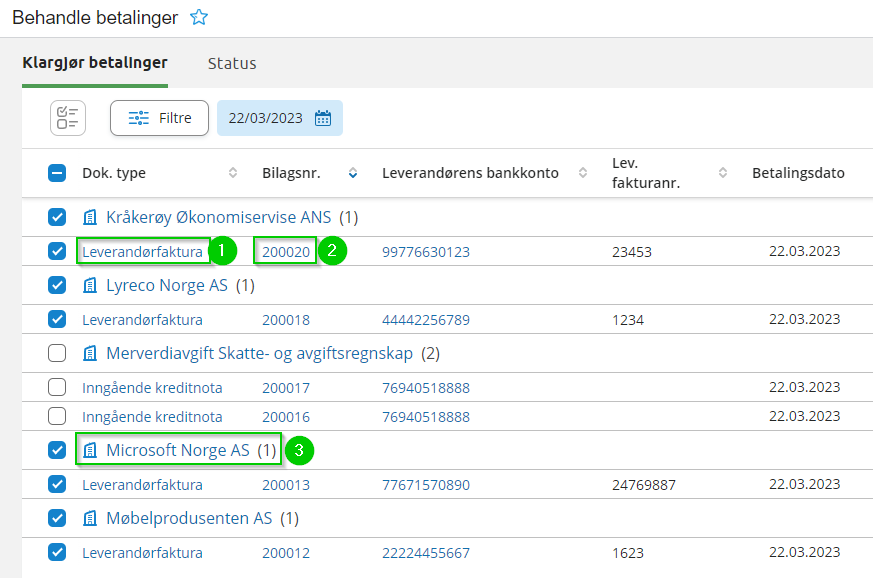Uncheck checkbox for invoice 200018
The image size is (873, 578).
click(x=57, y=319)
